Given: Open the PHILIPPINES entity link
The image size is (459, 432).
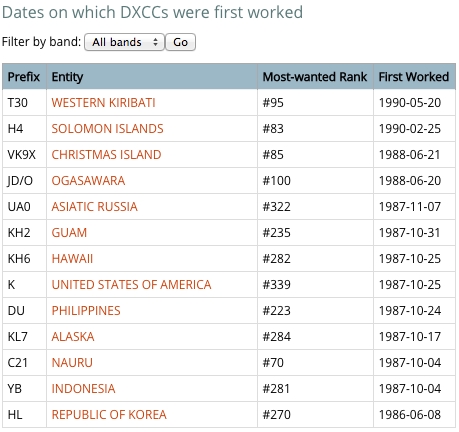Looking at the screenshot, I should pos(86,311).
